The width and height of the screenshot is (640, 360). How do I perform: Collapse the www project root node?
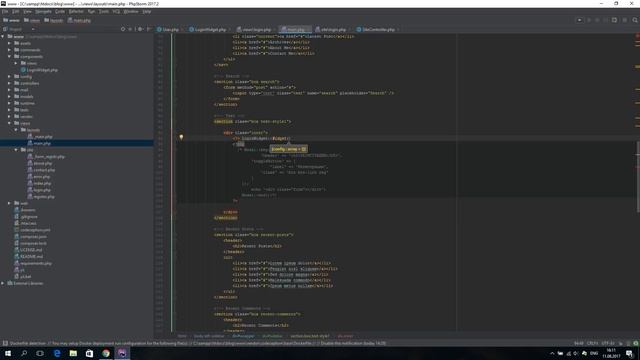point(3,36)
